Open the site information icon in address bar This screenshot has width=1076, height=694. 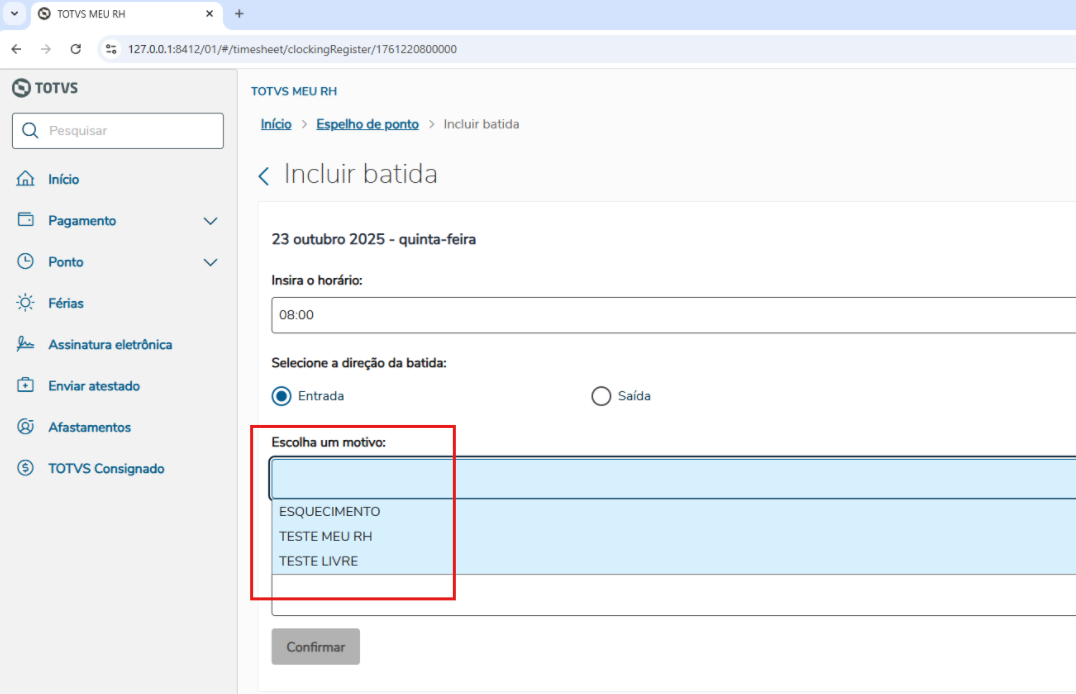tap(111, 49)
